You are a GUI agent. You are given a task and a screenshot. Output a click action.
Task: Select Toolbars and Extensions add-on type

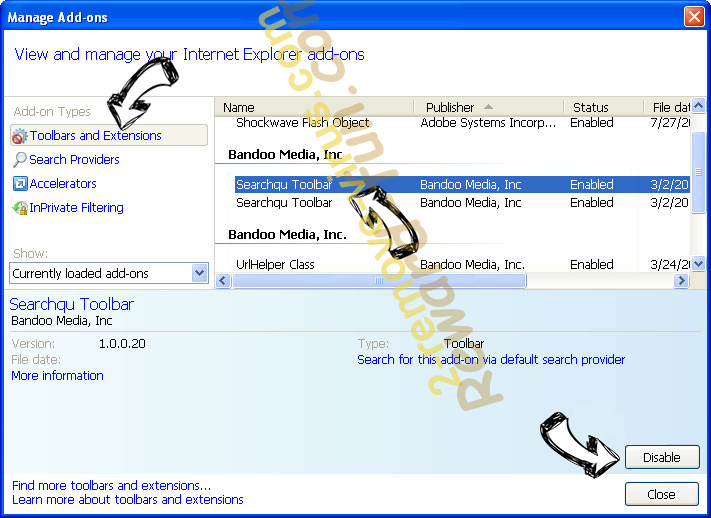108,135
